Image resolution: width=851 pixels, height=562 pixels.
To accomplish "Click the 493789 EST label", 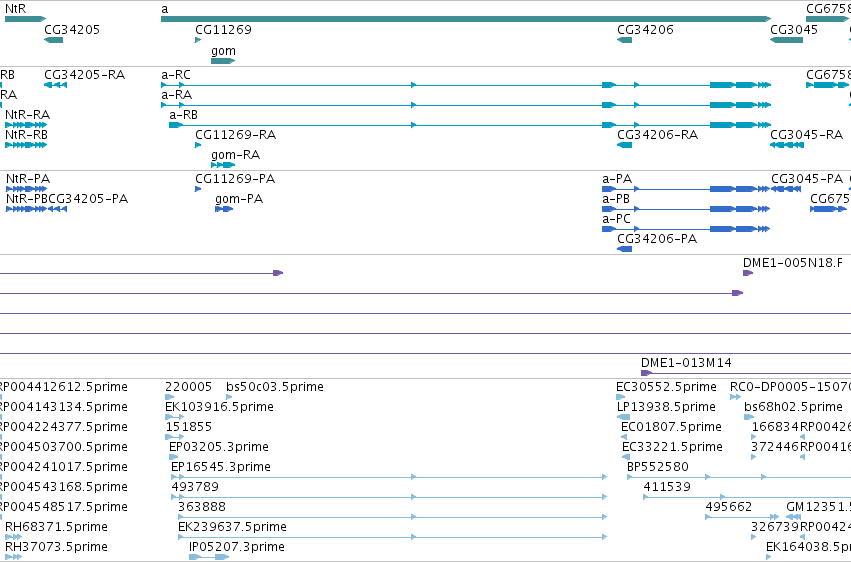I will [x=195, y=487].
